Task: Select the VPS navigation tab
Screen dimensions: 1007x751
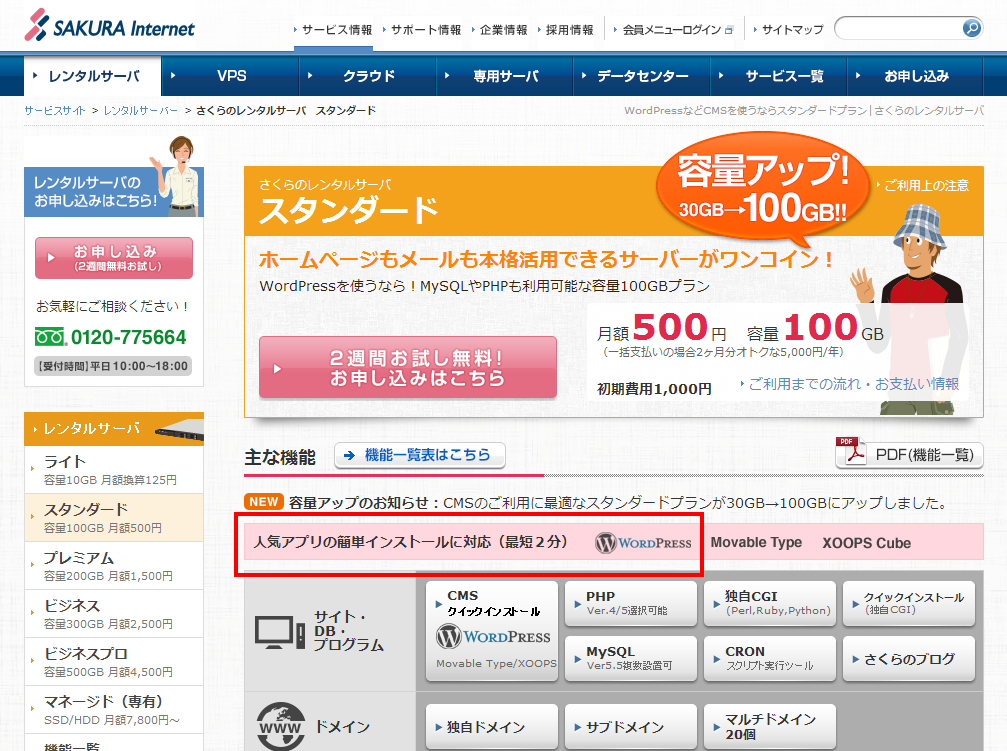Action: [x=231, y=76]
